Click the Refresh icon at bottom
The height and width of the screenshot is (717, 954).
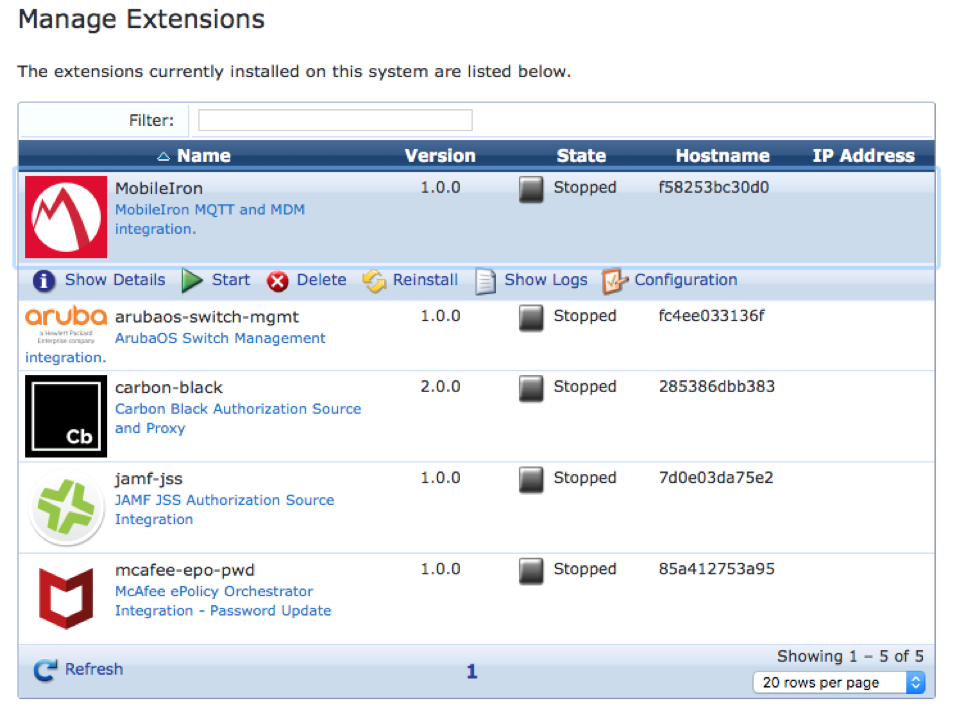tap(45, 670)
